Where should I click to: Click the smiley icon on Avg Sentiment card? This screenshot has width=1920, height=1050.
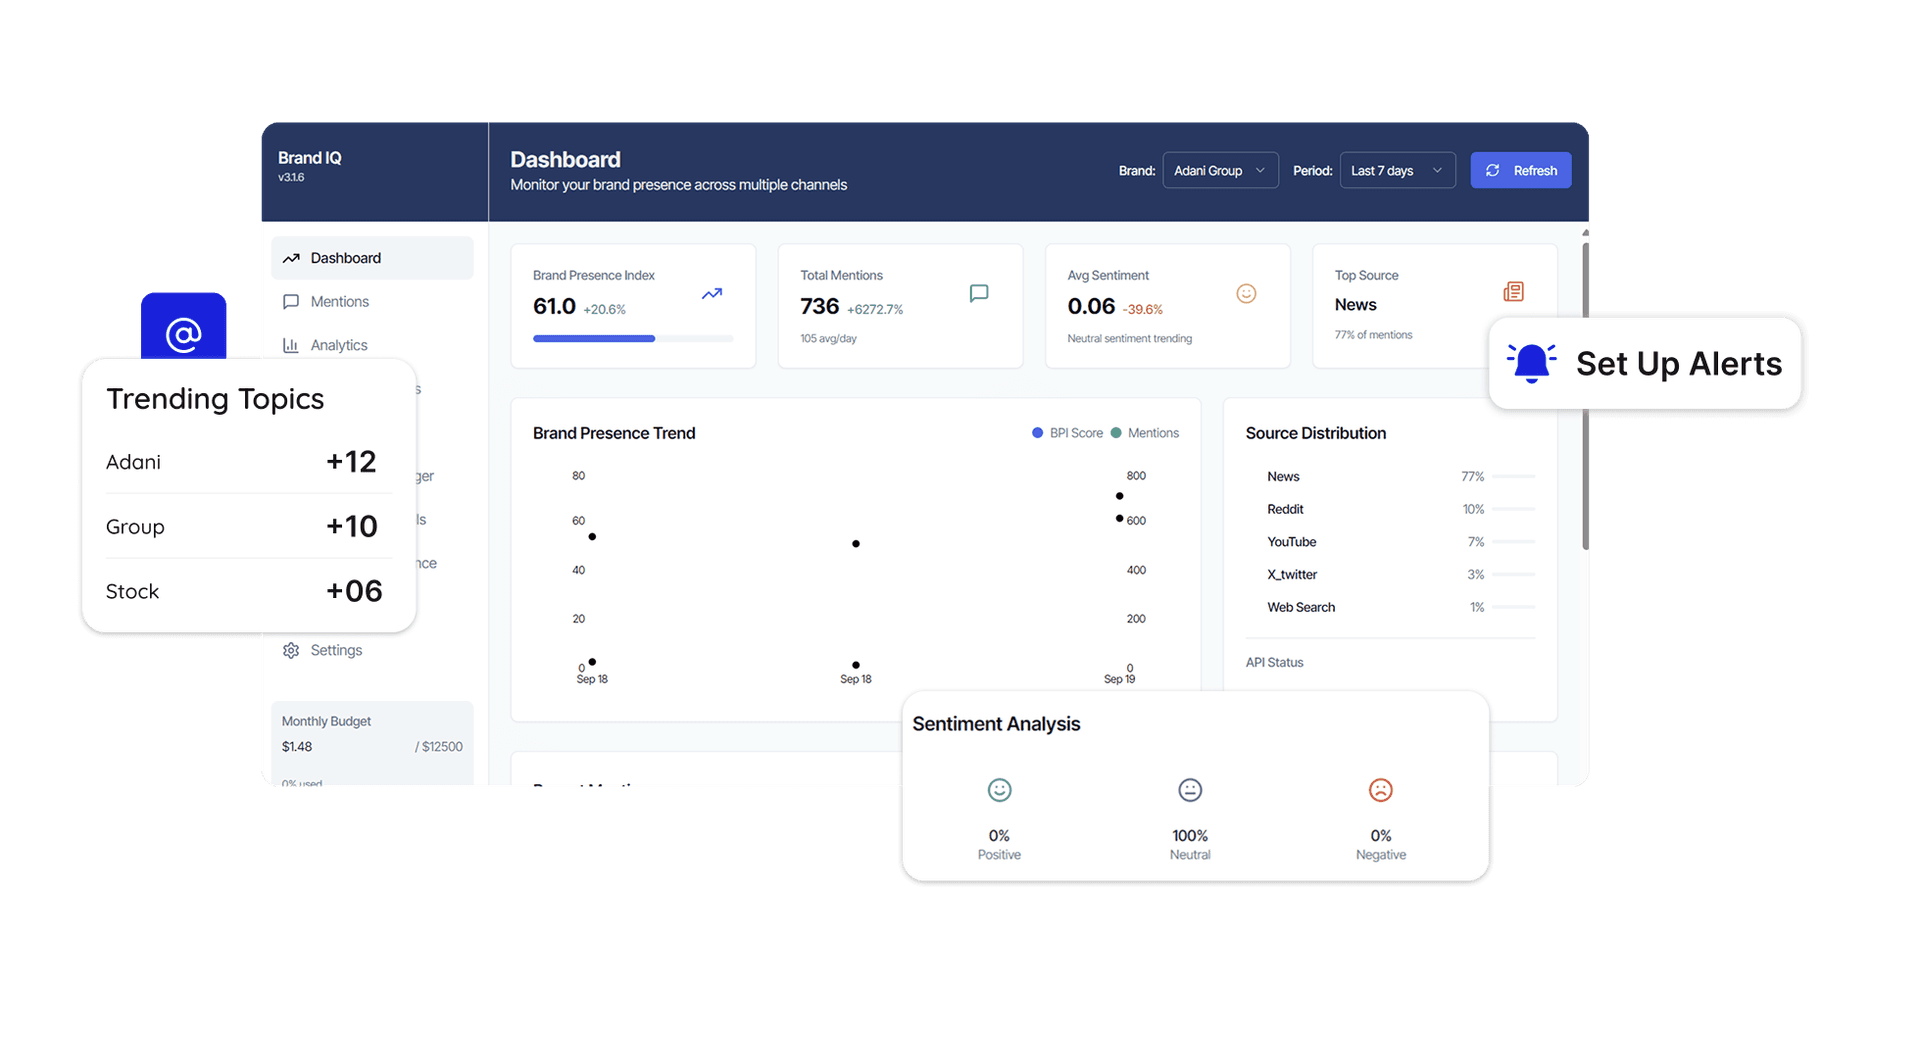pos(1245,293)
